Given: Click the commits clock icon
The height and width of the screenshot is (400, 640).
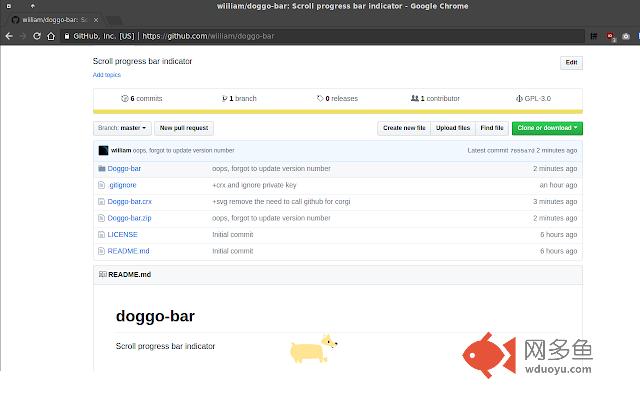Looking at the screenshot, I should [x=124, y=98].
